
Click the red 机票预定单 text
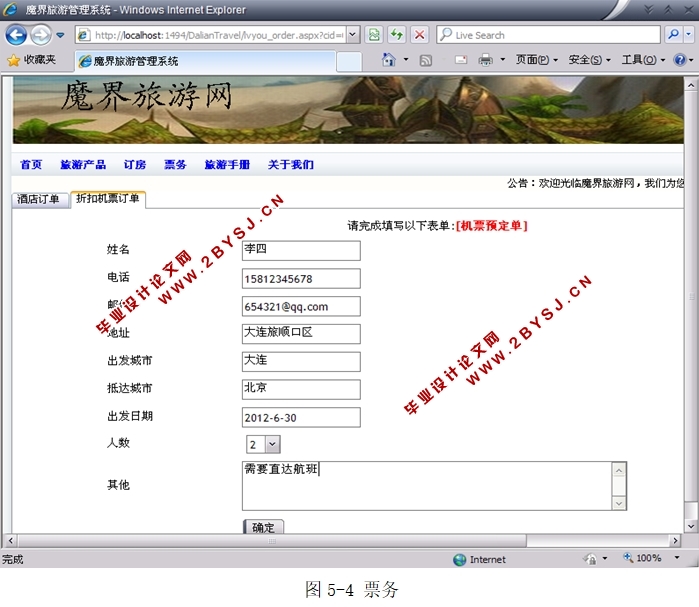click(491, 226)
